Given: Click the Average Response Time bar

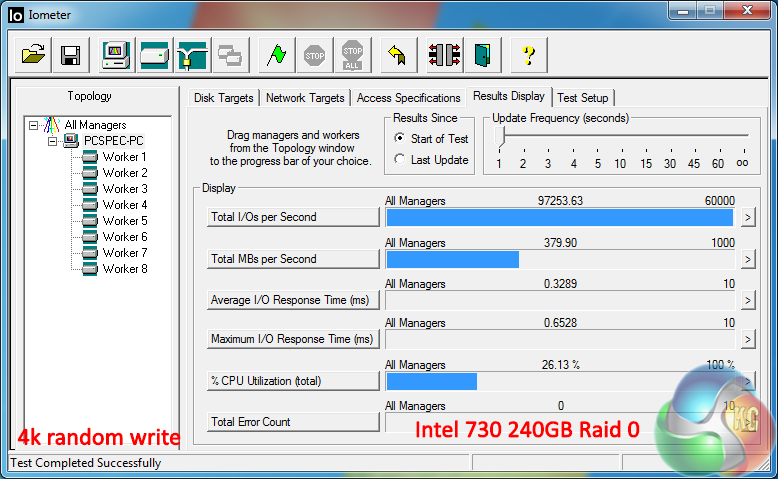Looking at the screenshot, I should click(560, 300).
